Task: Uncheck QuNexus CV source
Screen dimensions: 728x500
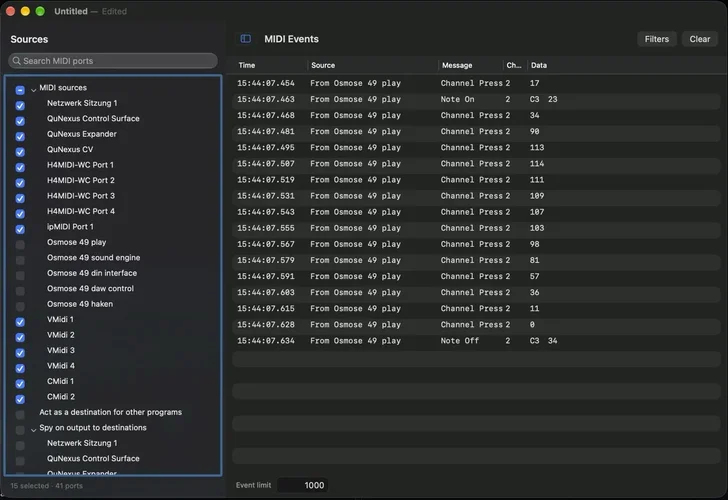Action: [20, 152]
